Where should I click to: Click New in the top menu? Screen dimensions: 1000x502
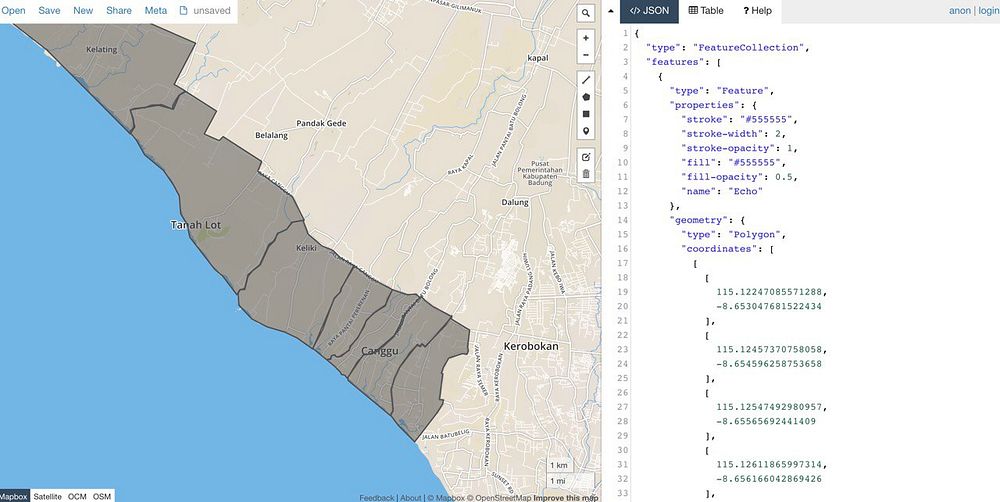[x=83, y=11]
